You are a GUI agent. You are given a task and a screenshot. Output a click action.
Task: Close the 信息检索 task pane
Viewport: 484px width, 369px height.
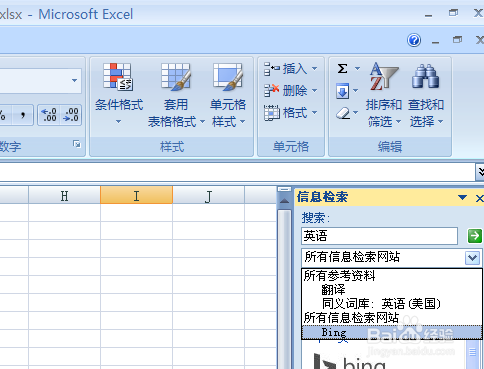[479, 198]
